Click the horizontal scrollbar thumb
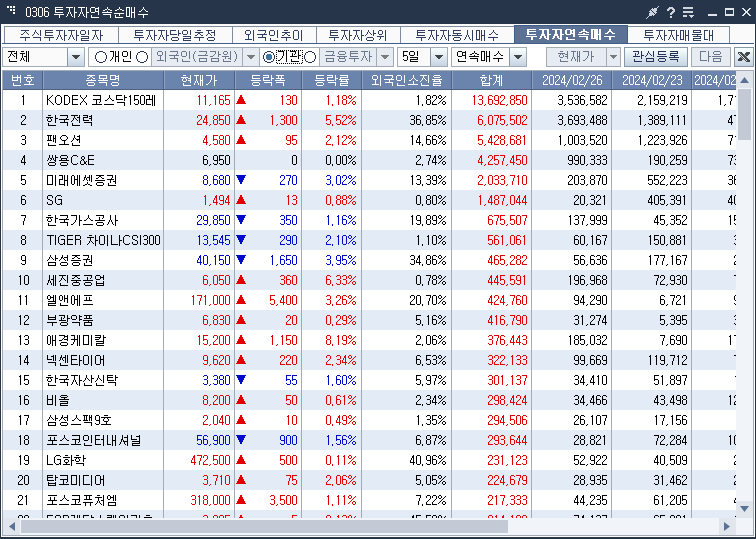The image size is (756, 539). 264,526
